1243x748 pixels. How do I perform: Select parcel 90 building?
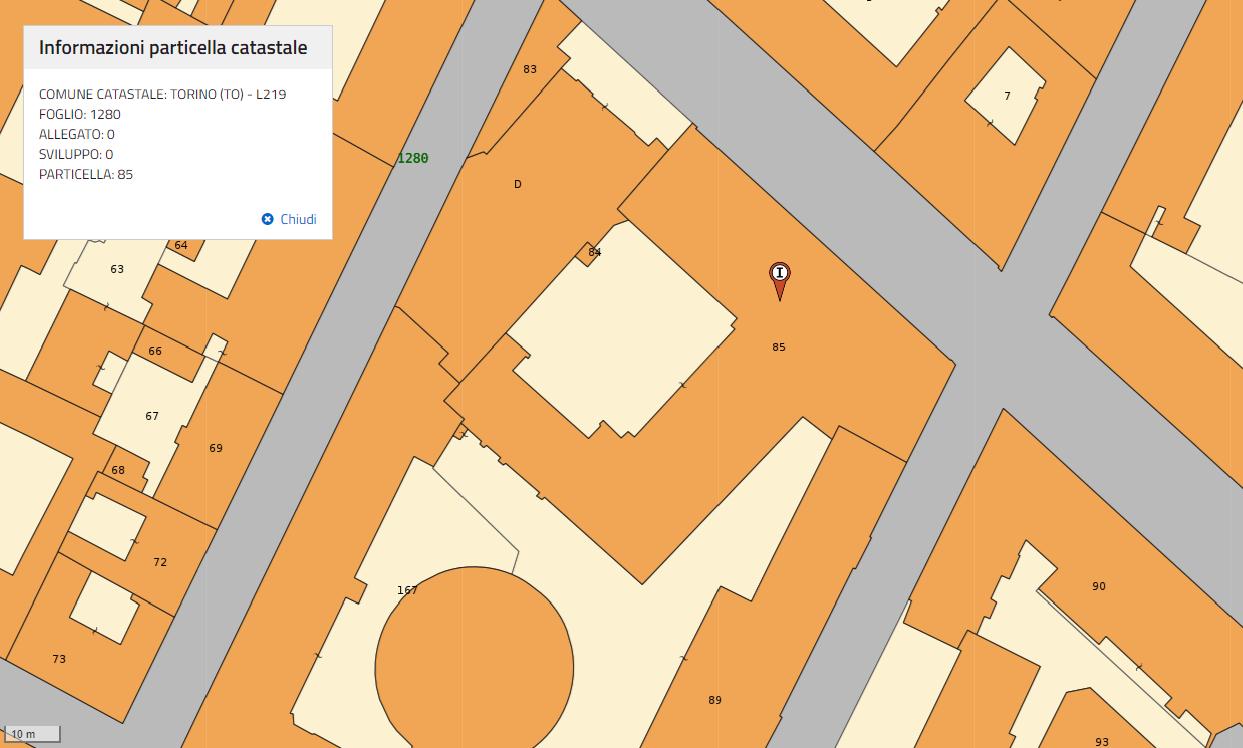[1098, 586]
